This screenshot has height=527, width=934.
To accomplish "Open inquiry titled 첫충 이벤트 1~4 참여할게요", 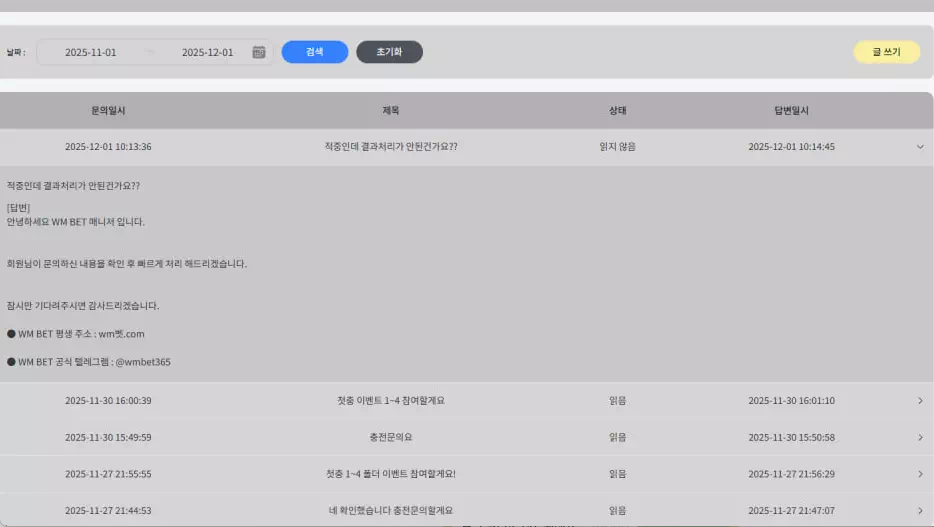I will coord(391,401).
